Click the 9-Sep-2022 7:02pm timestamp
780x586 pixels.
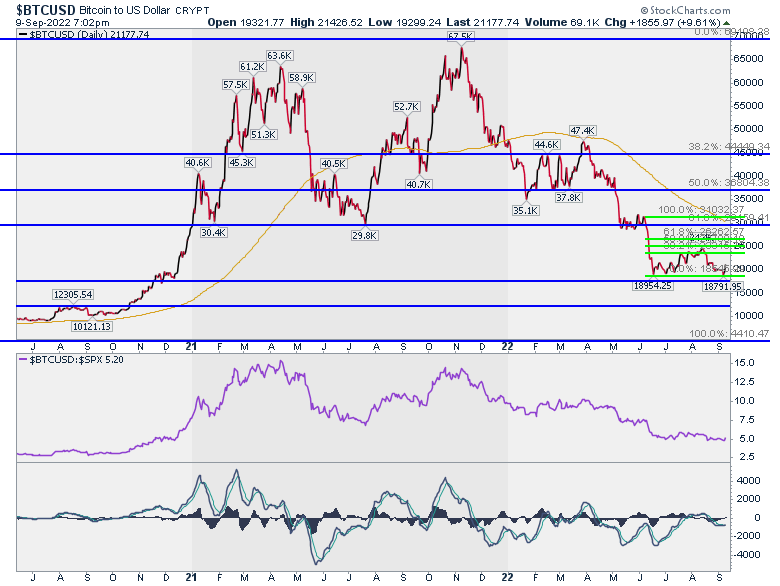click(62, 22)
